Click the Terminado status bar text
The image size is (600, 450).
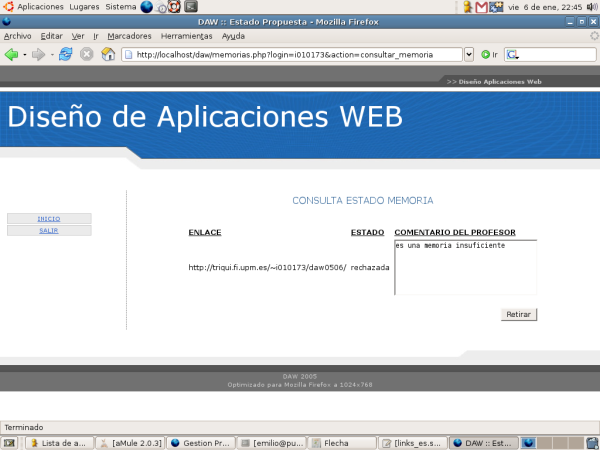(x=24, y=427)
